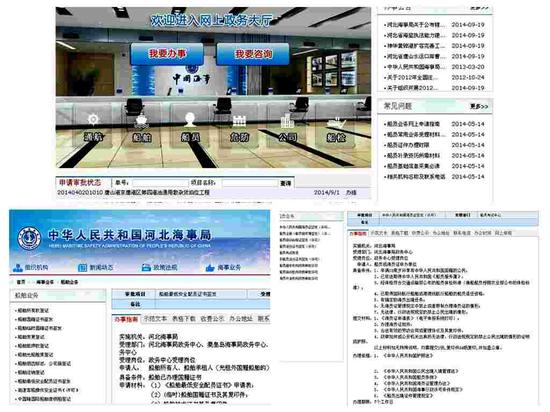The width and height of the screenshot is (550, 412).
Task: Open the FAQ 船员业务网上申请指南
Action: click(413, 124)
